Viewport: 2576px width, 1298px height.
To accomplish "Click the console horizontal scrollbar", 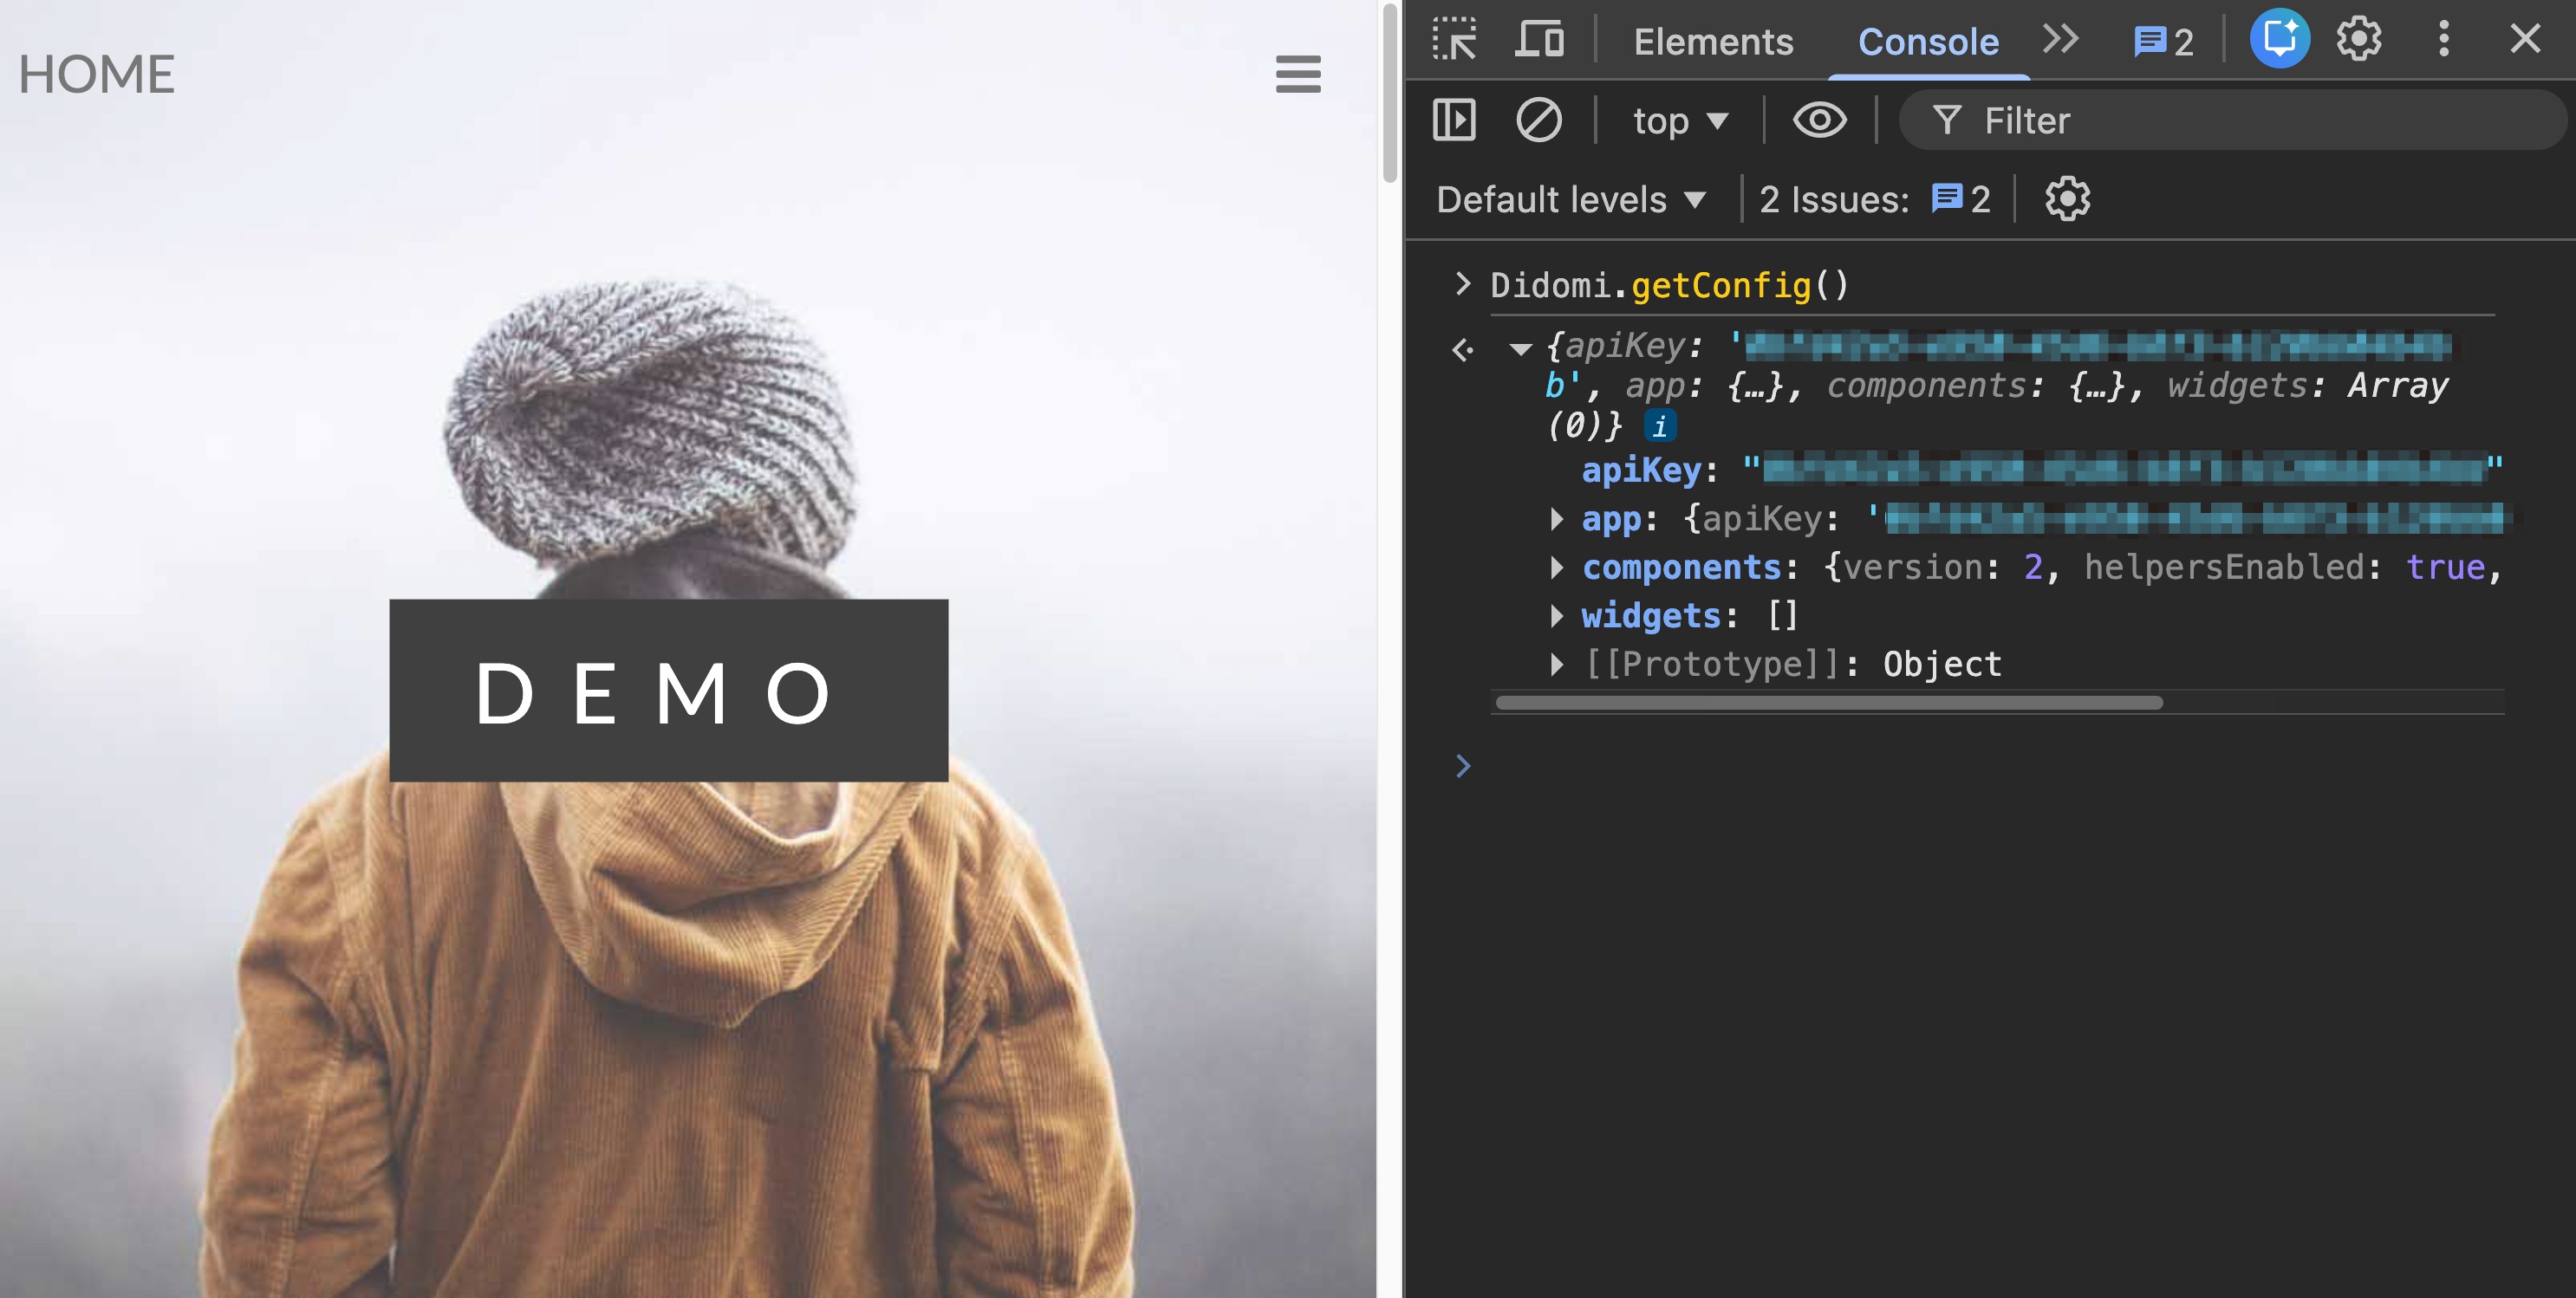I will [x=1828, y=703].
